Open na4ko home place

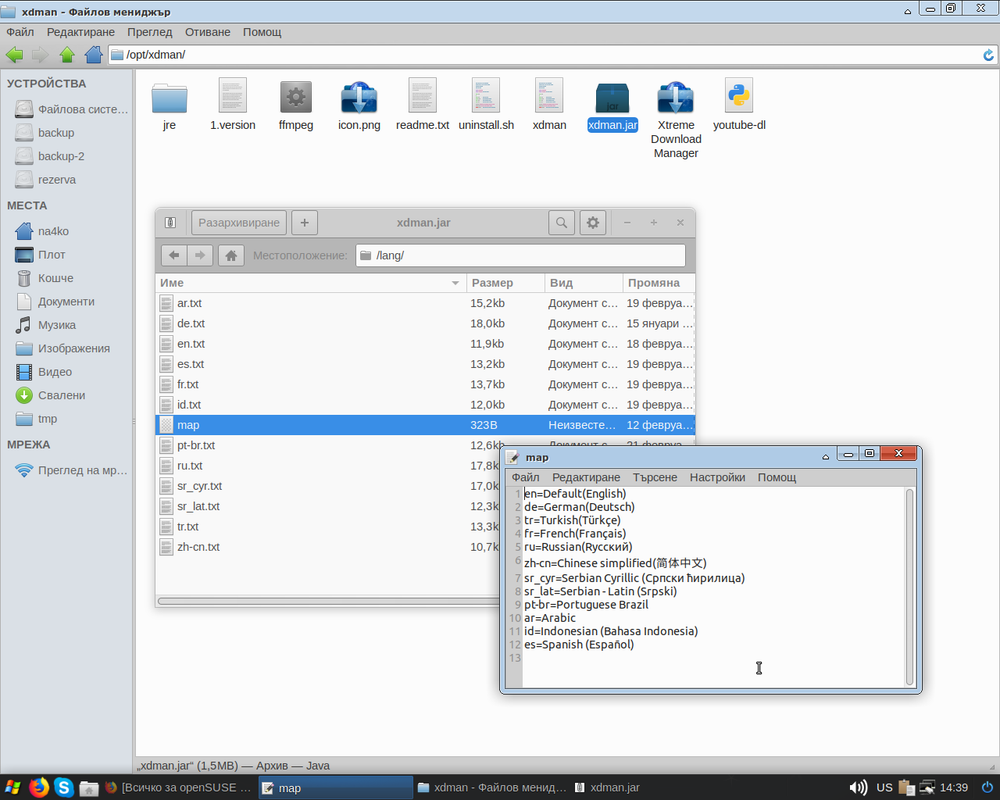42,231
